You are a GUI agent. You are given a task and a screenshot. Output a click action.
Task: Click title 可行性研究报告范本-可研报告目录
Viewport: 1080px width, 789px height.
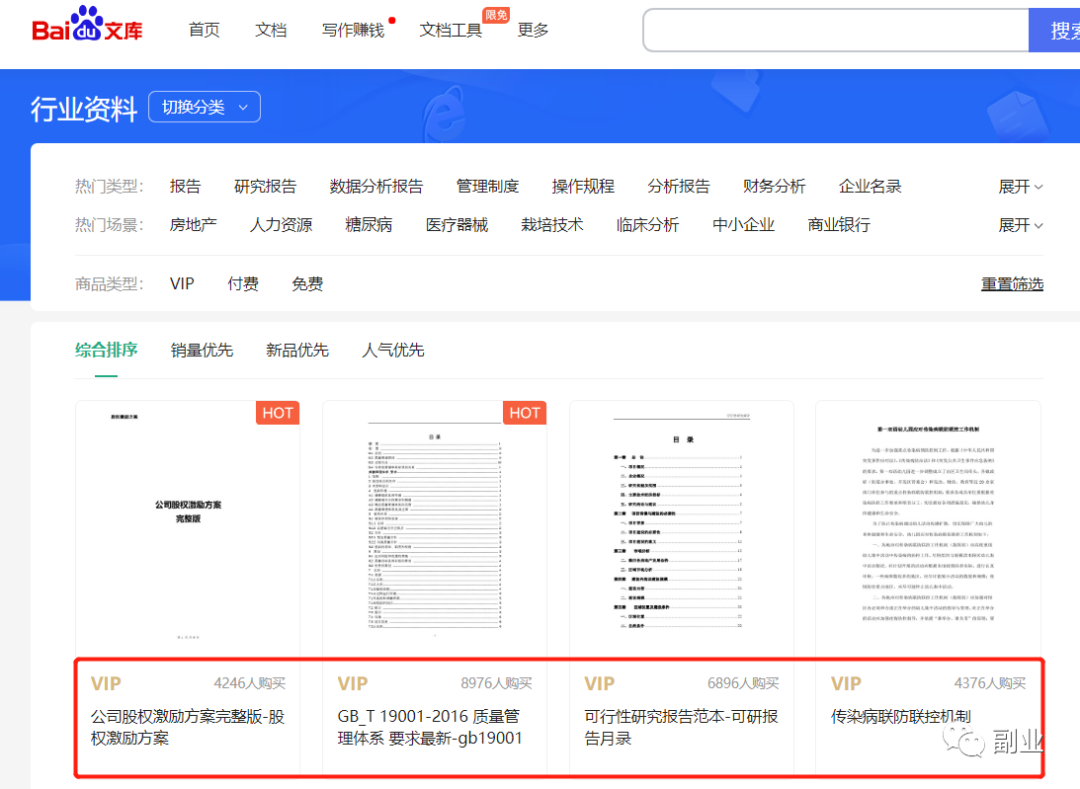click(681, 727)
